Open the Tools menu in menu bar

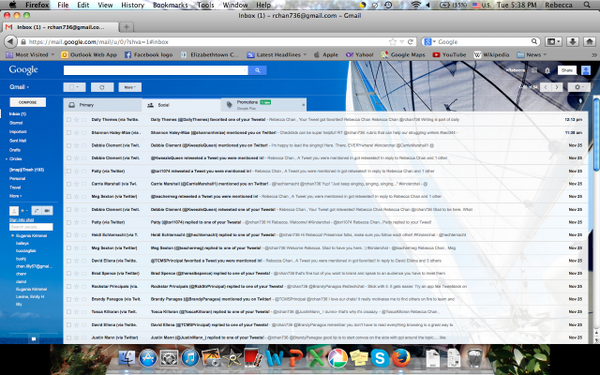click(x=205, y=5)
